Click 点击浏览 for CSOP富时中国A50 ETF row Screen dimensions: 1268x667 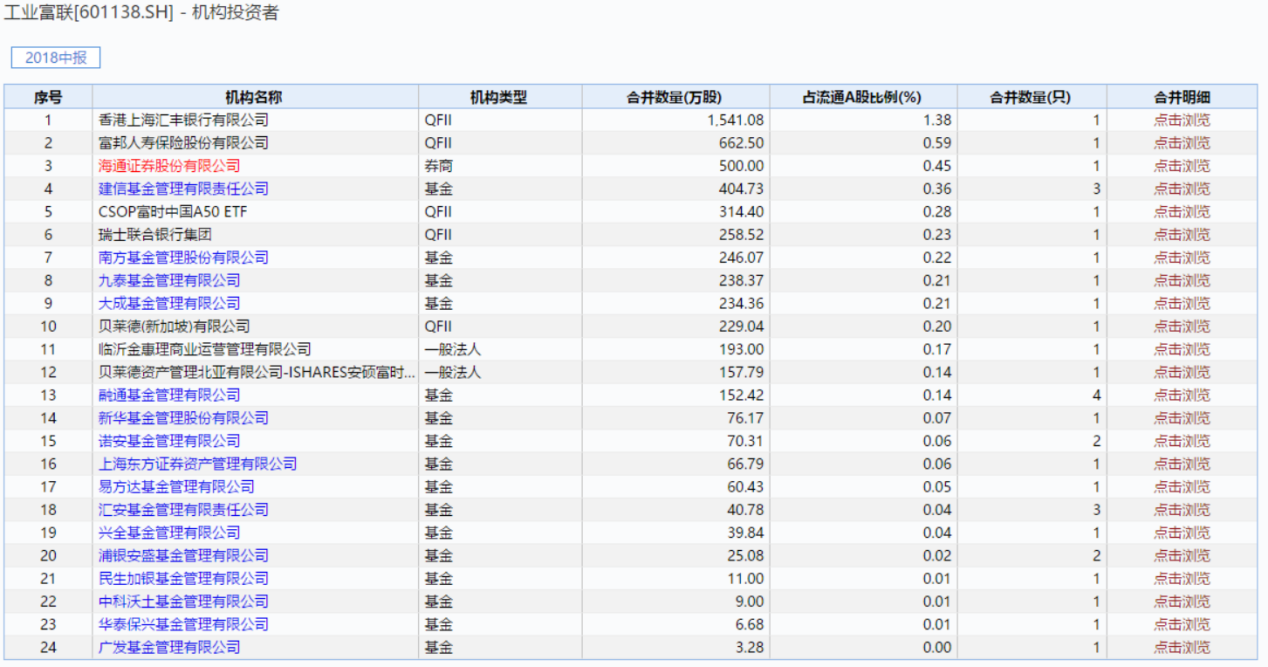[1182, 212]
